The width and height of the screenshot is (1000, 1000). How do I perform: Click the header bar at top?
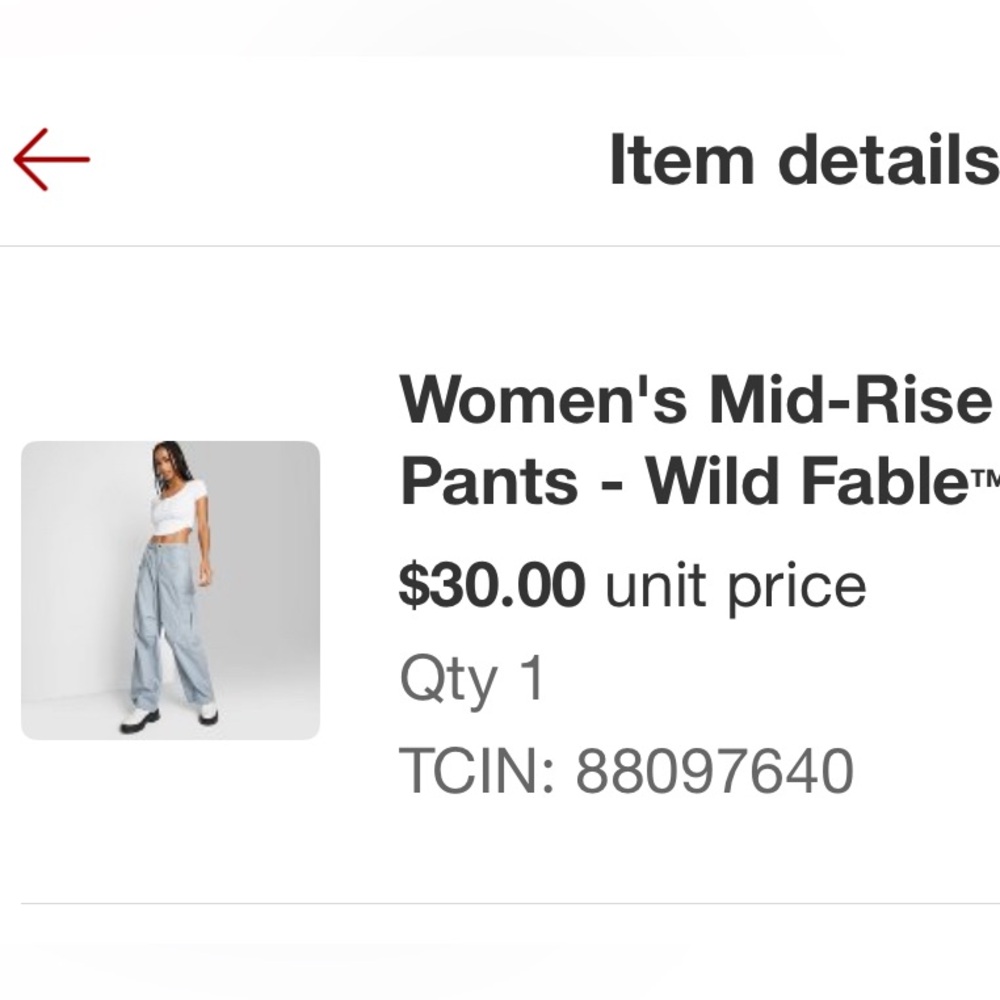coord(500,160)
